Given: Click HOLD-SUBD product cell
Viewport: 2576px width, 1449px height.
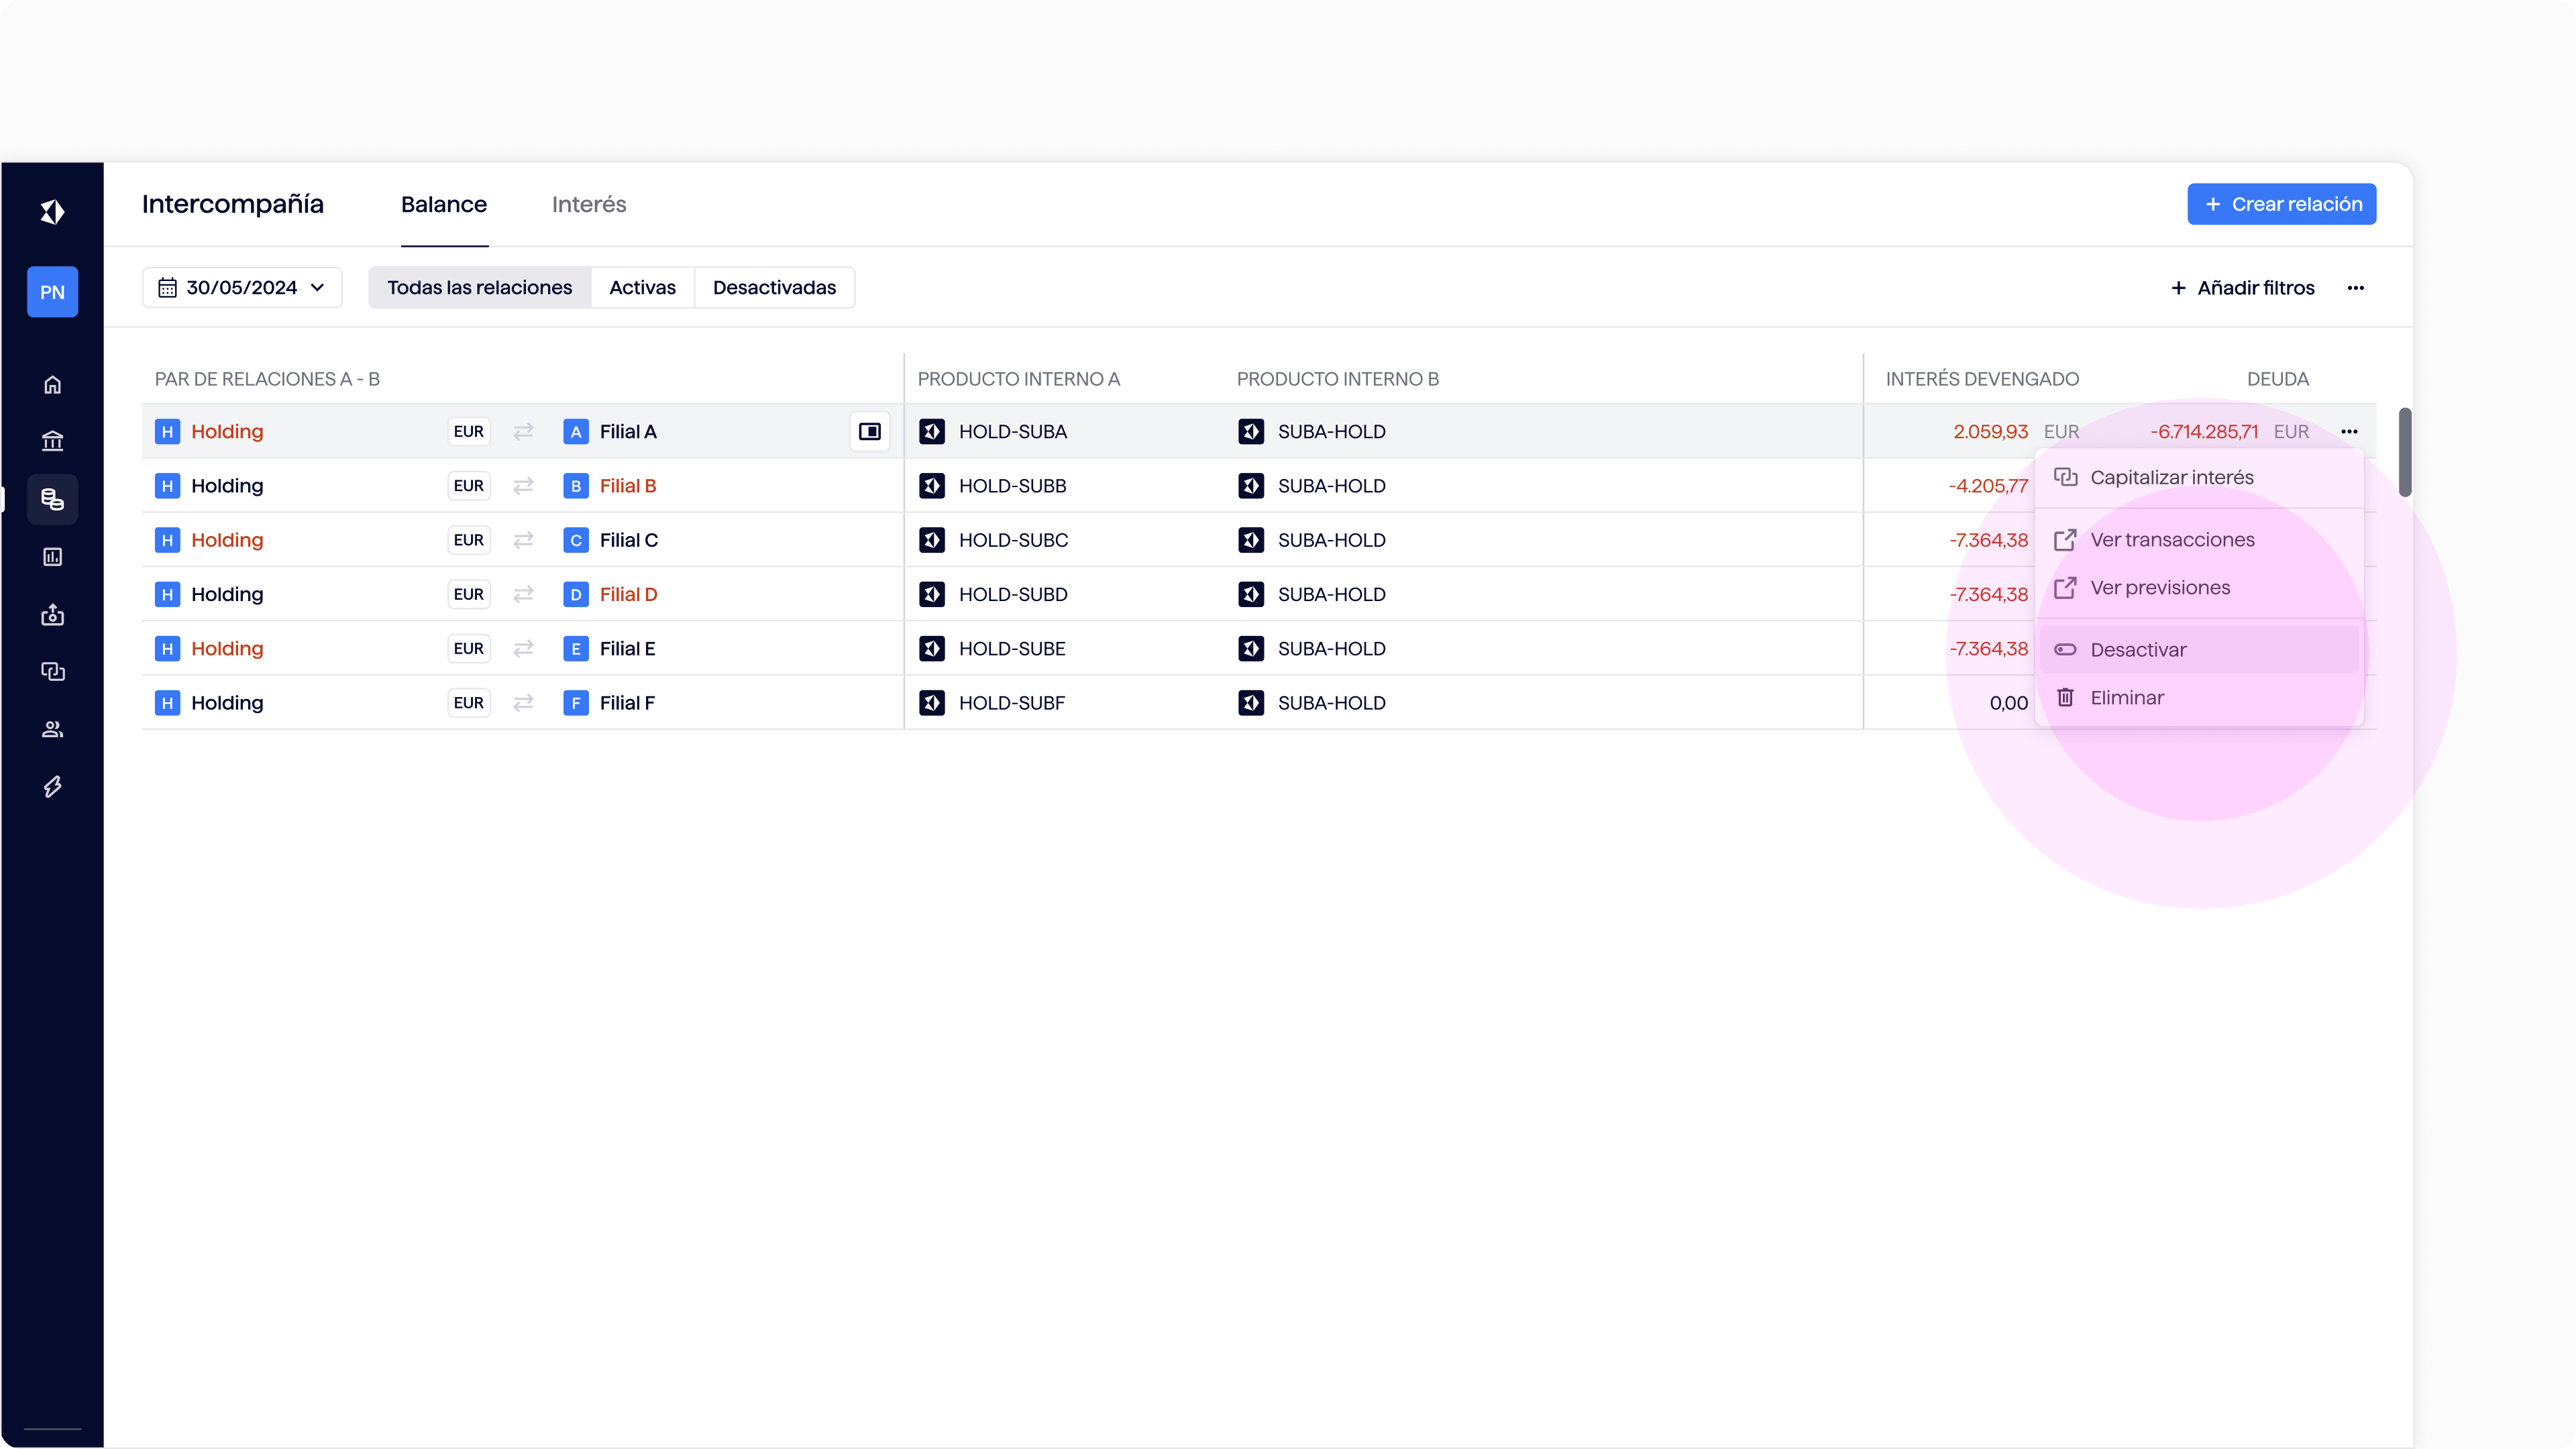Looking at the screenshot, I should click(x=1013, y=594).
